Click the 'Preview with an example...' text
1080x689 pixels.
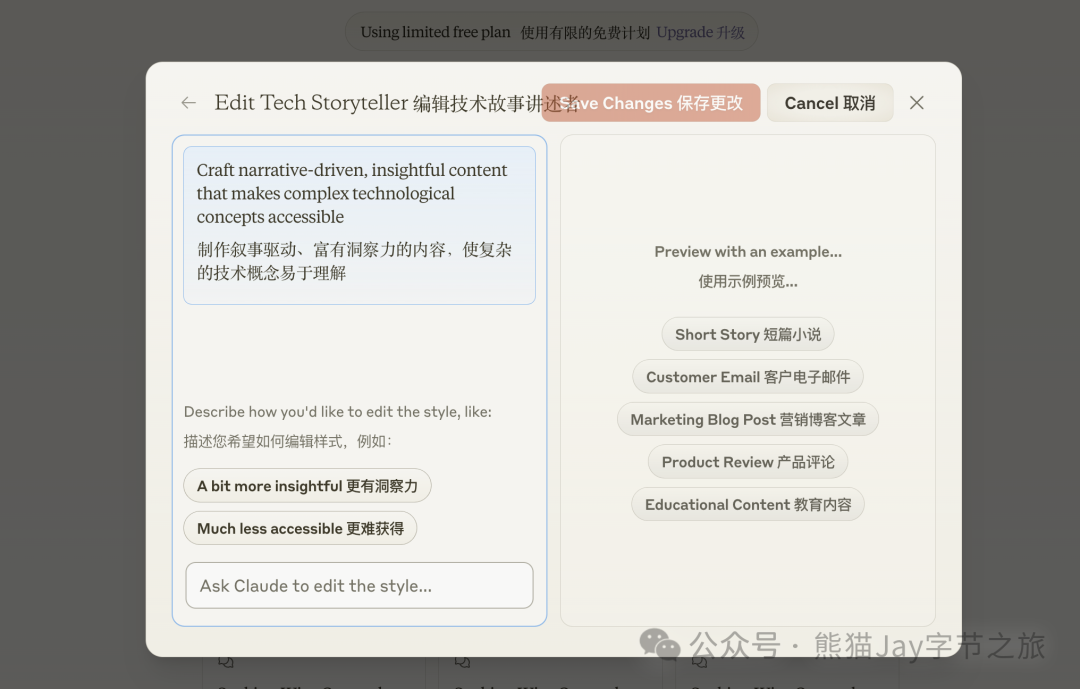coord(748,252)
